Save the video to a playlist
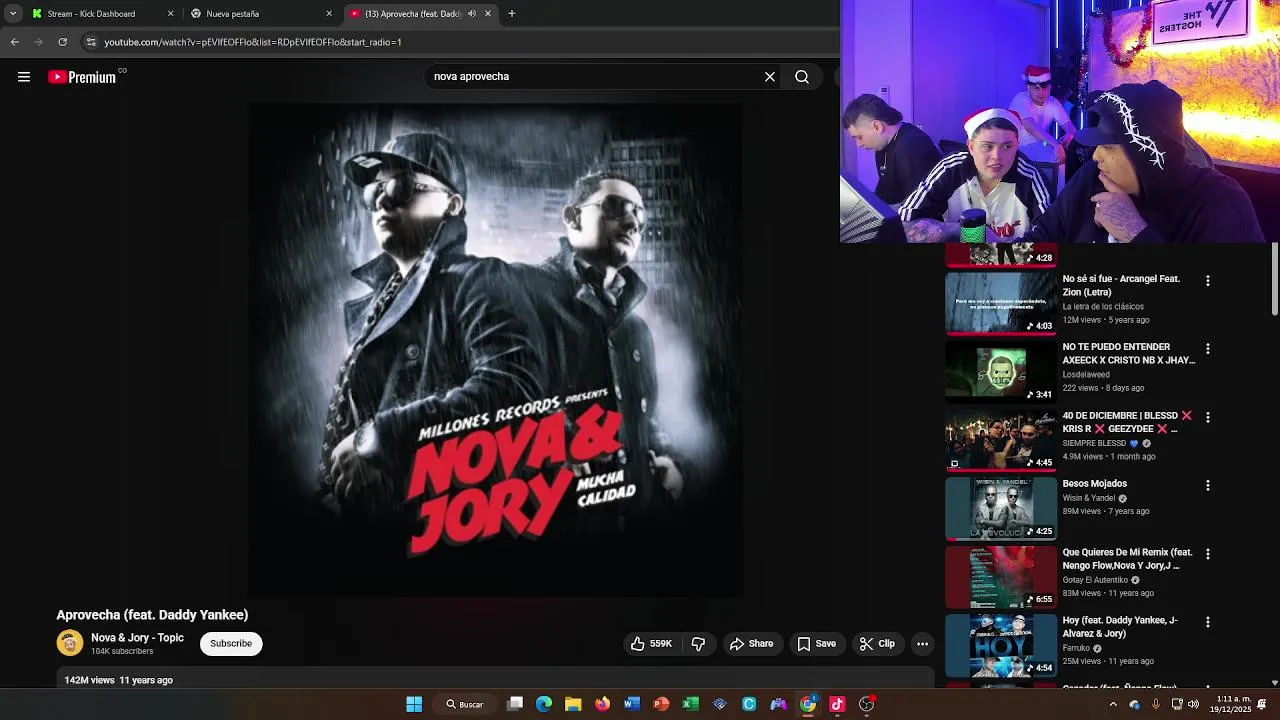The width and height of the screenshot is (1280, 720). coord(816,644)
